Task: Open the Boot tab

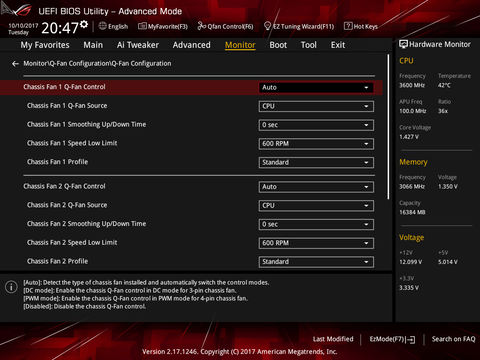Action: click(x=278, y=45)
